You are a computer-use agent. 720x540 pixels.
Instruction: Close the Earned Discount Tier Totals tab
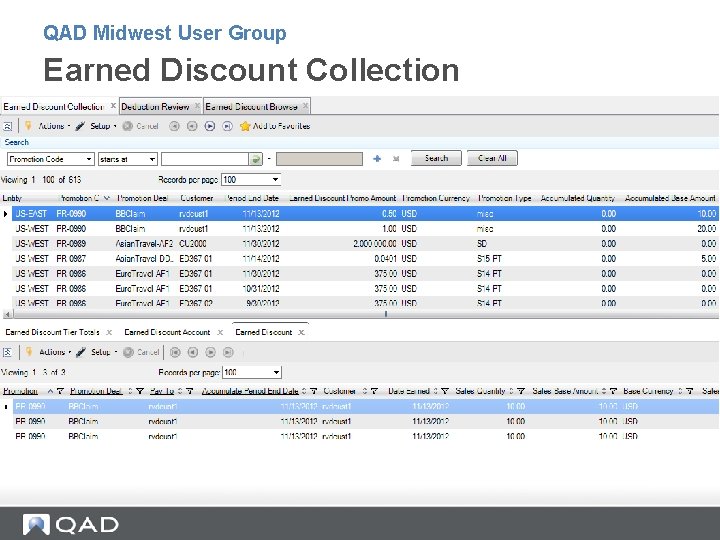(x=109, y=332)
